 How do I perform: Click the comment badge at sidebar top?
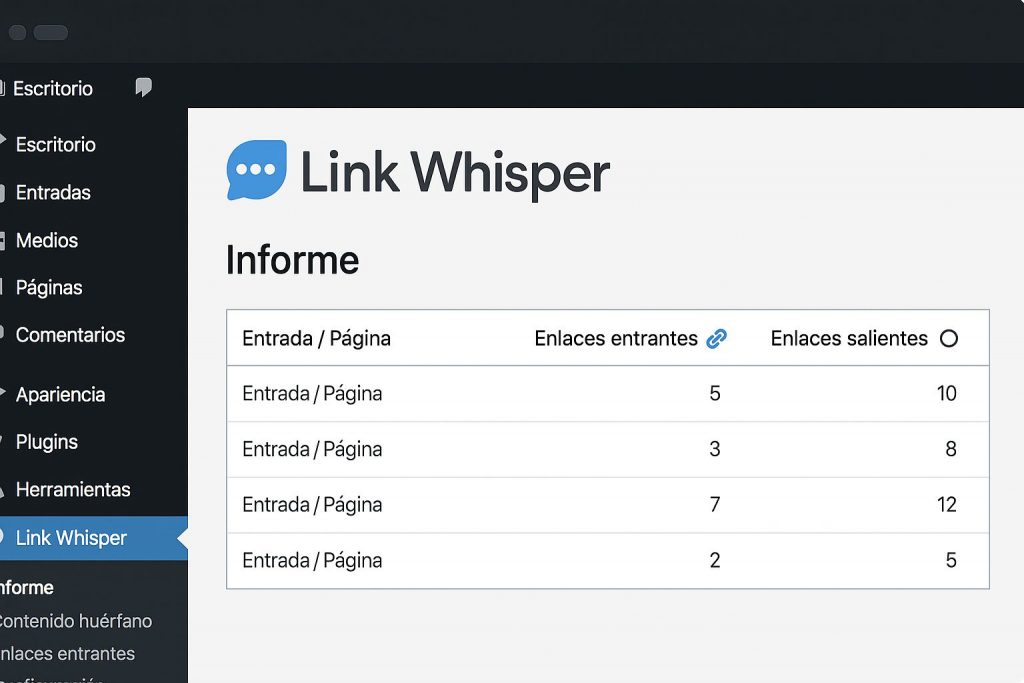(x=143, y=88)
